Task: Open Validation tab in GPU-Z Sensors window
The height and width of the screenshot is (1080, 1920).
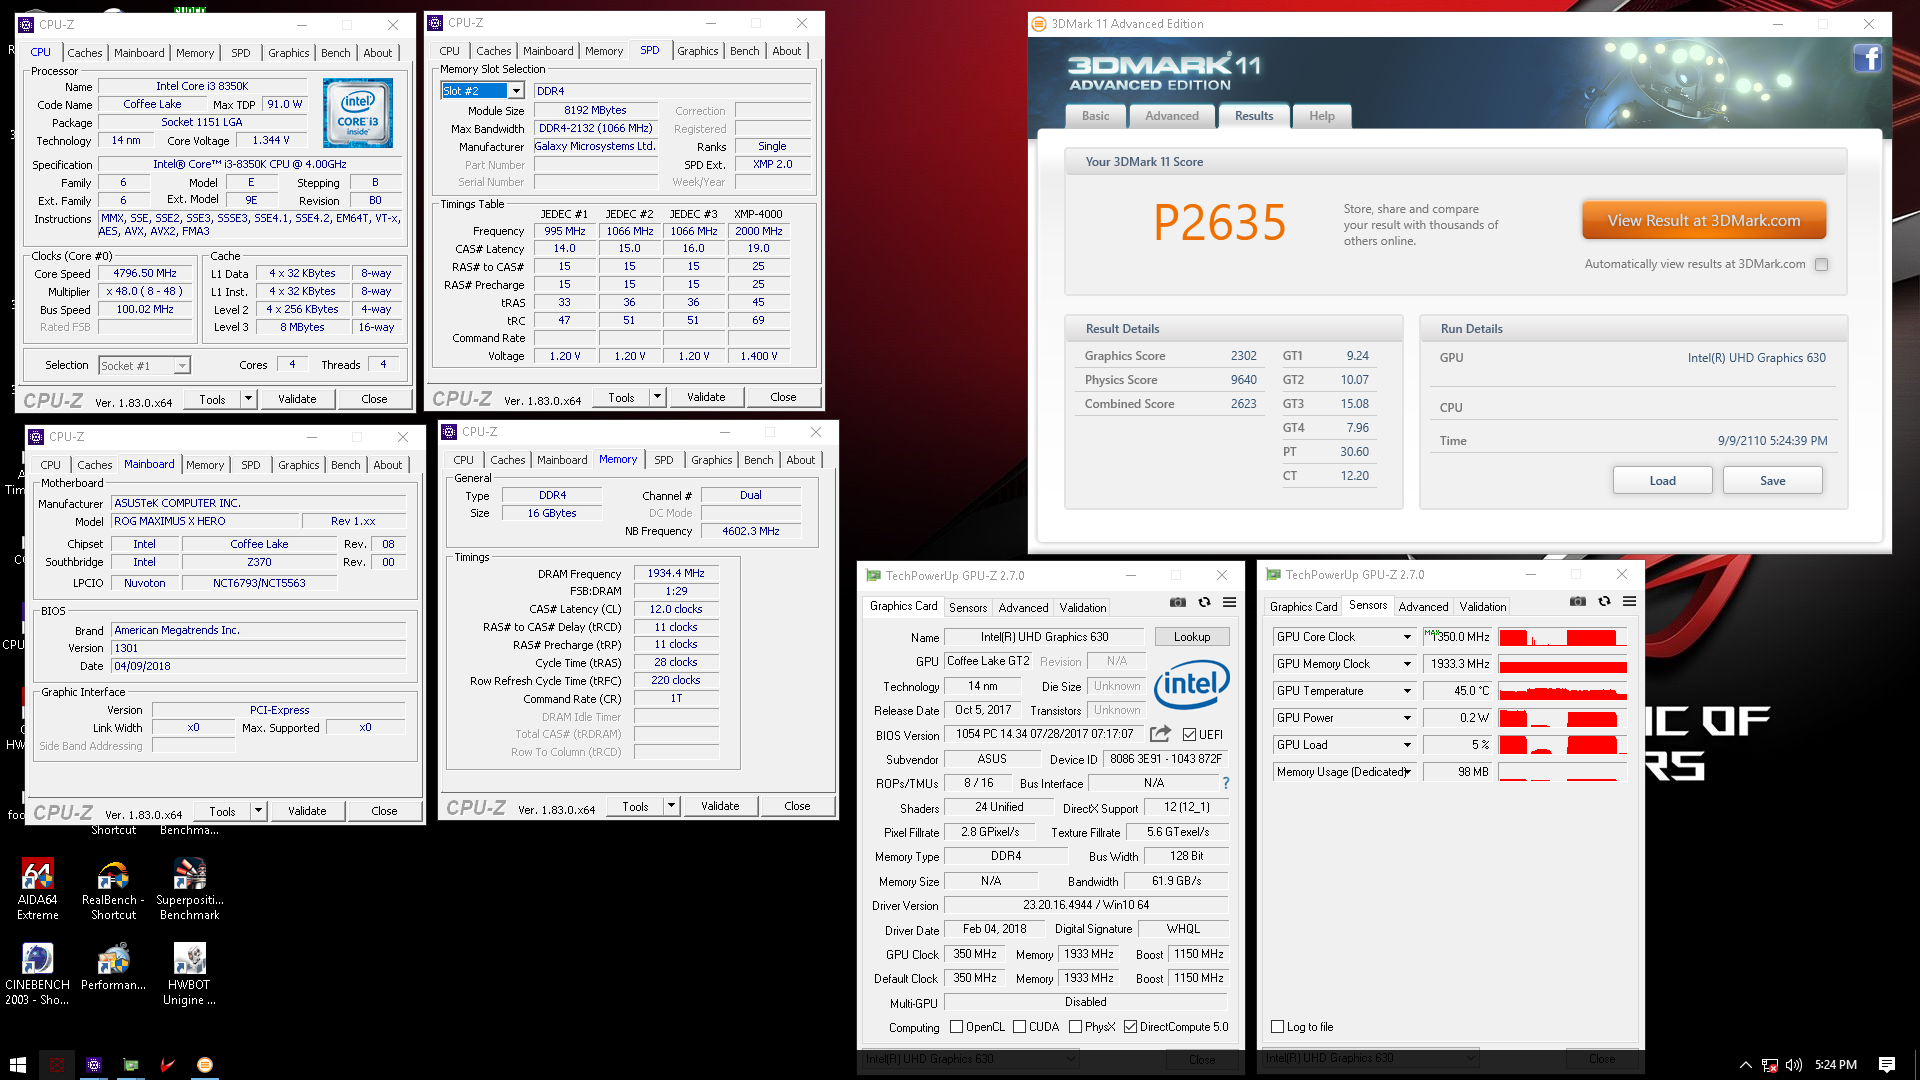Action: (x=1483, y=607)
